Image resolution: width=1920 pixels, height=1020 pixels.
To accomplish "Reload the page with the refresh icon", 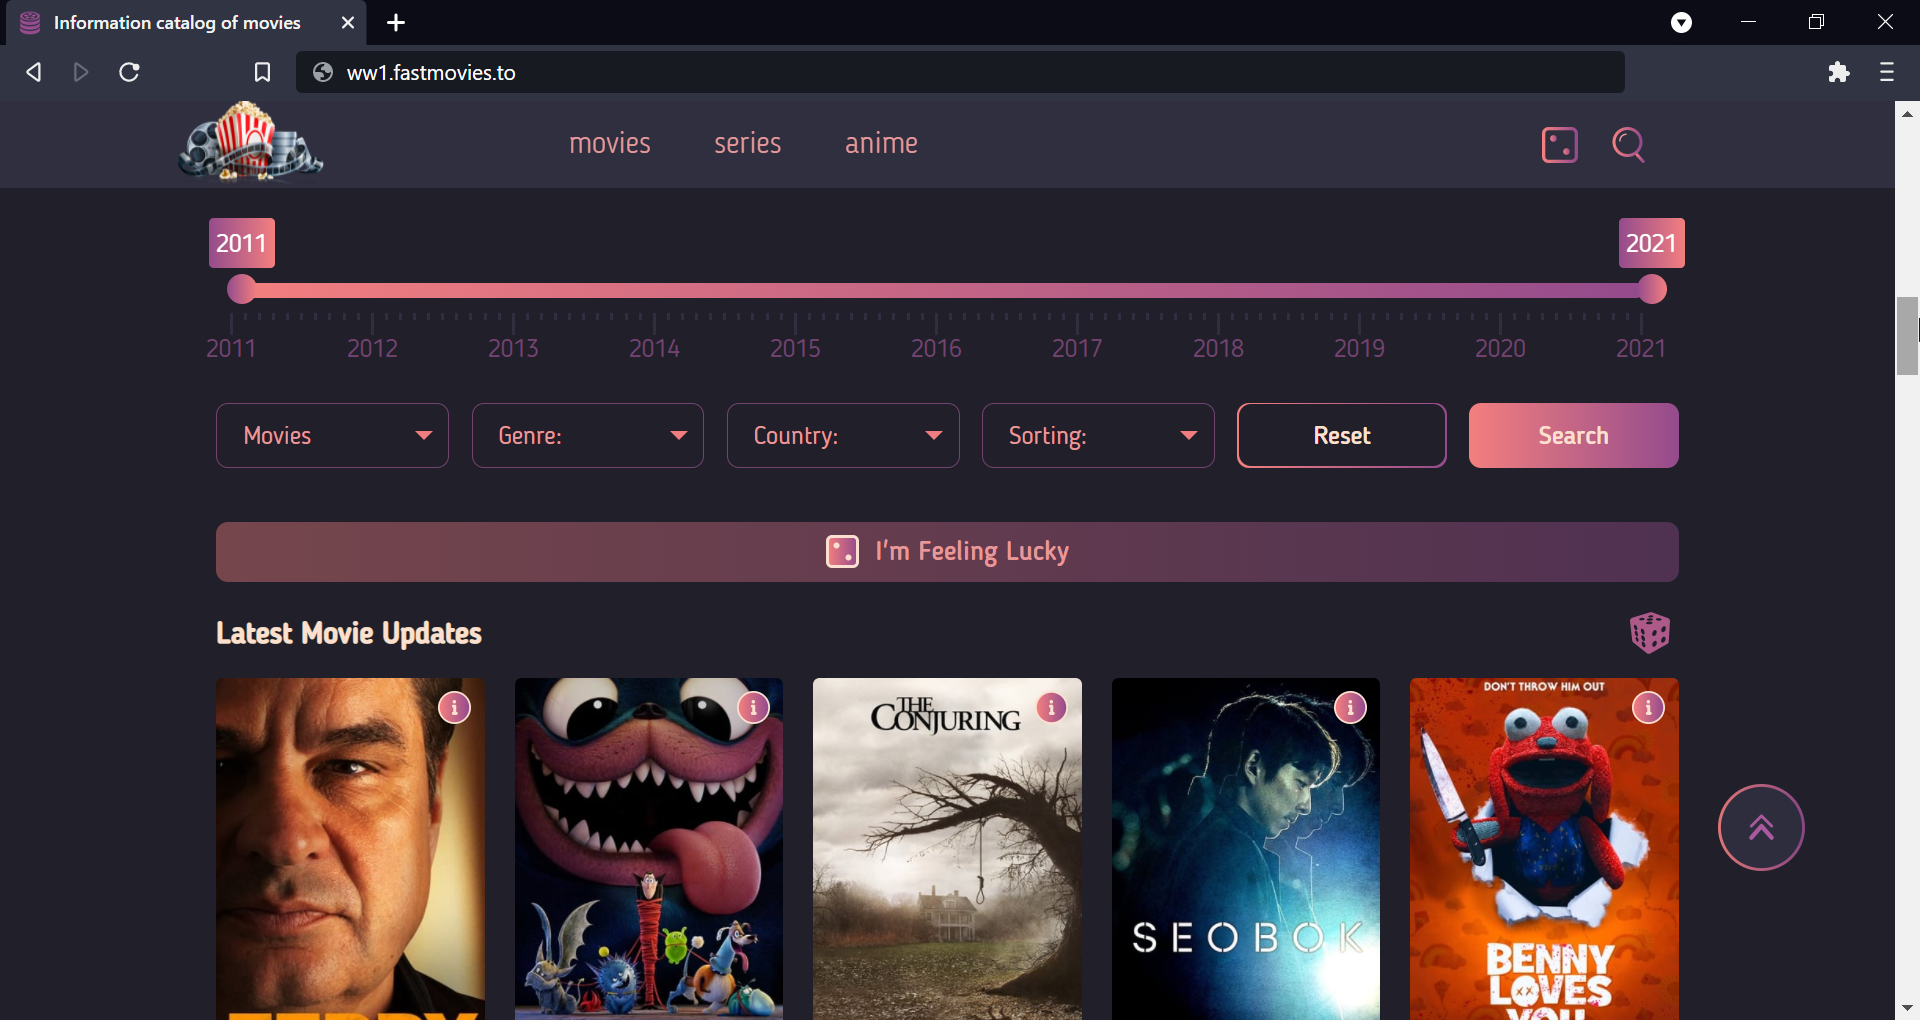I will (x=129, y=72).
